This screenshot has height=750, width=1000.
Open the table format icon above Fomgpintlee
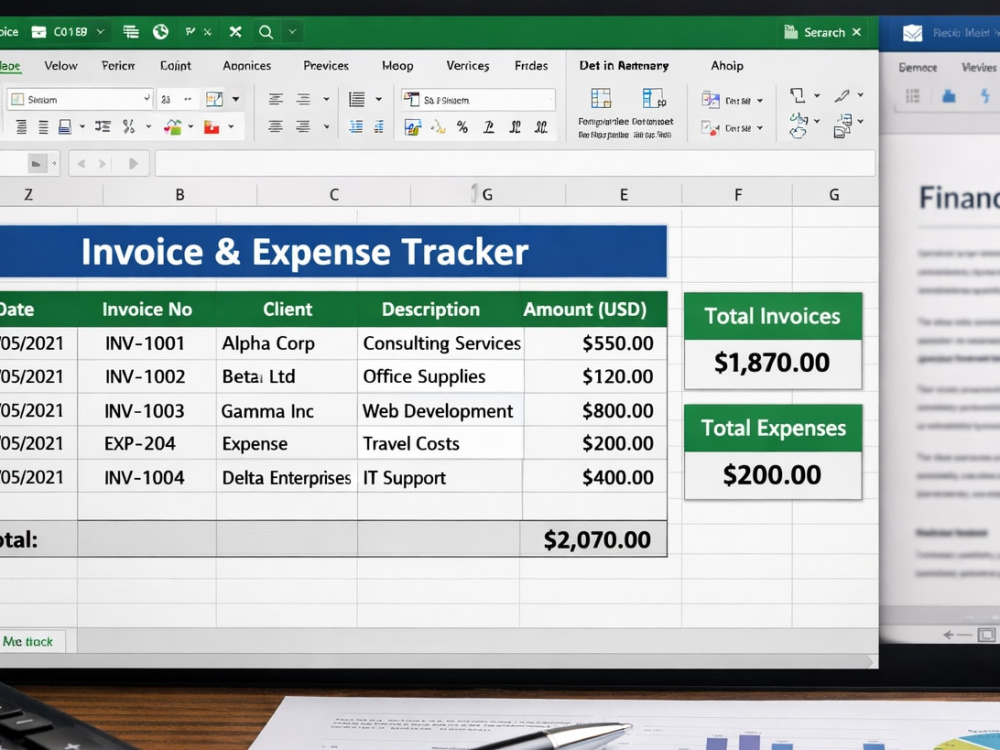point(601,98)
